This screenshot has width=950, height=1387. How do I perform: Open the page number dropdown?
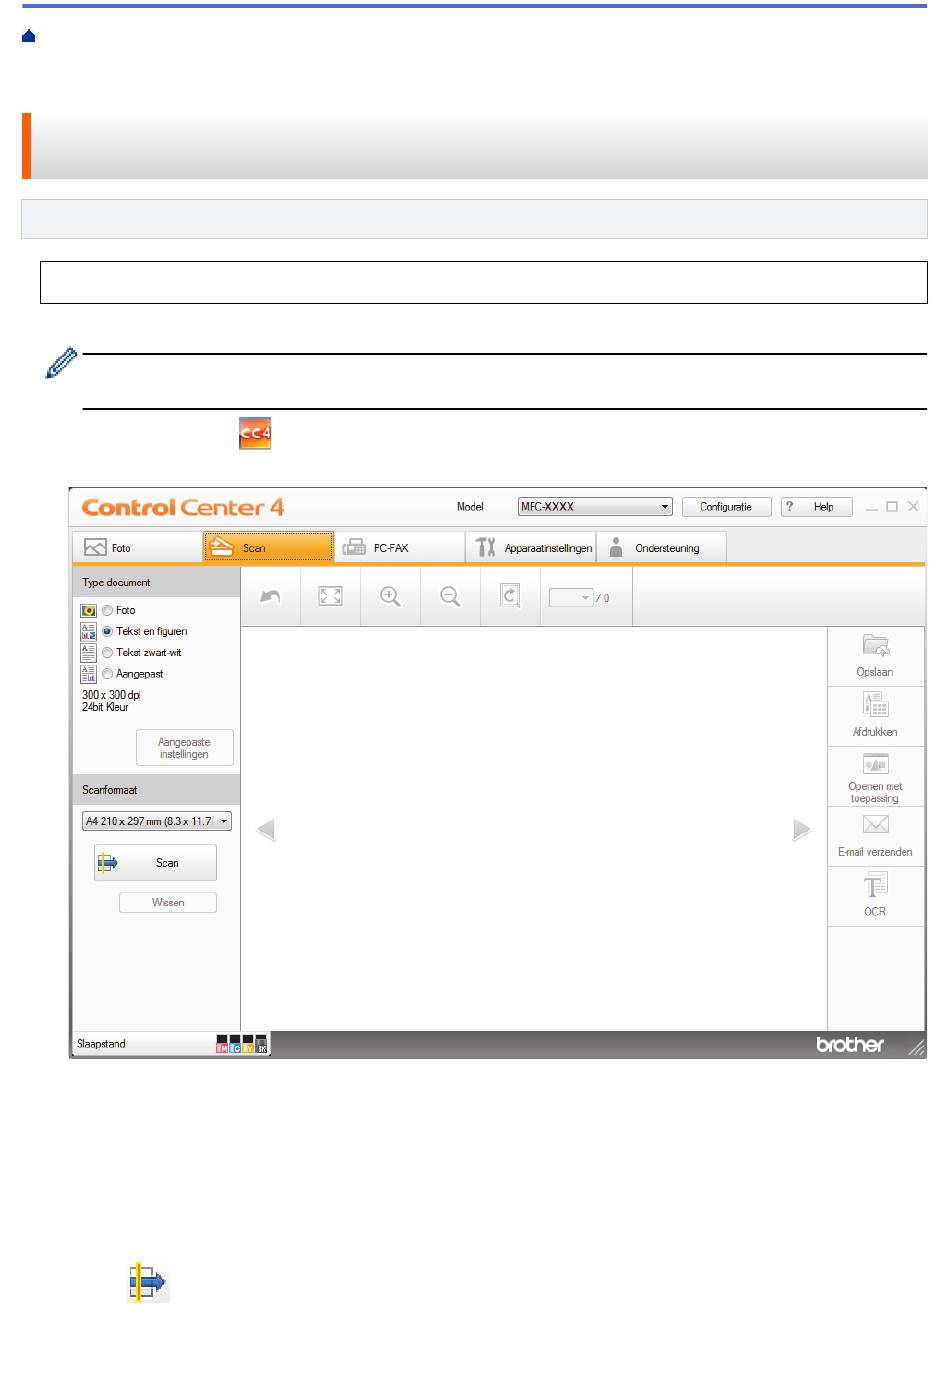pyautogui.click(x=571, y=598)
